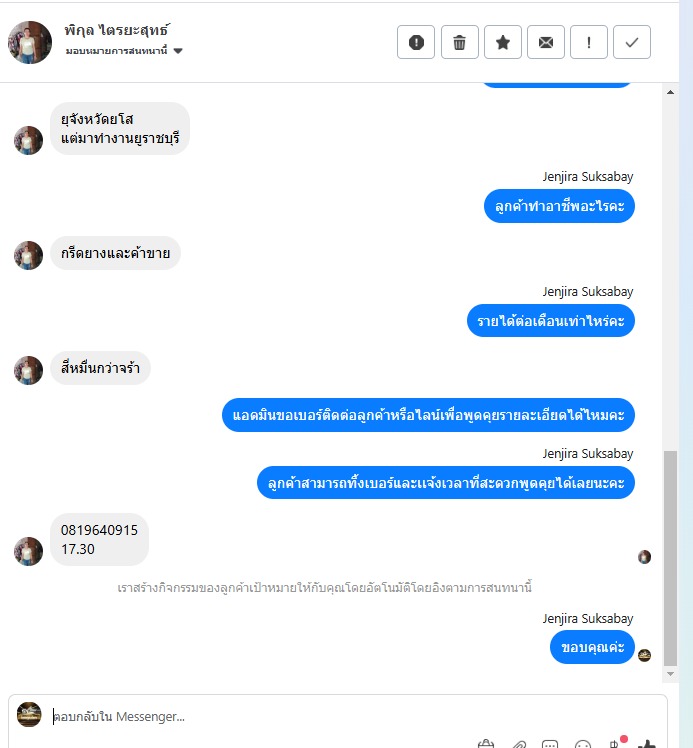Click the spam report exclamation circle icon
Image resolution: width=693 pixels, height=748 pixels.
(415, 42)
